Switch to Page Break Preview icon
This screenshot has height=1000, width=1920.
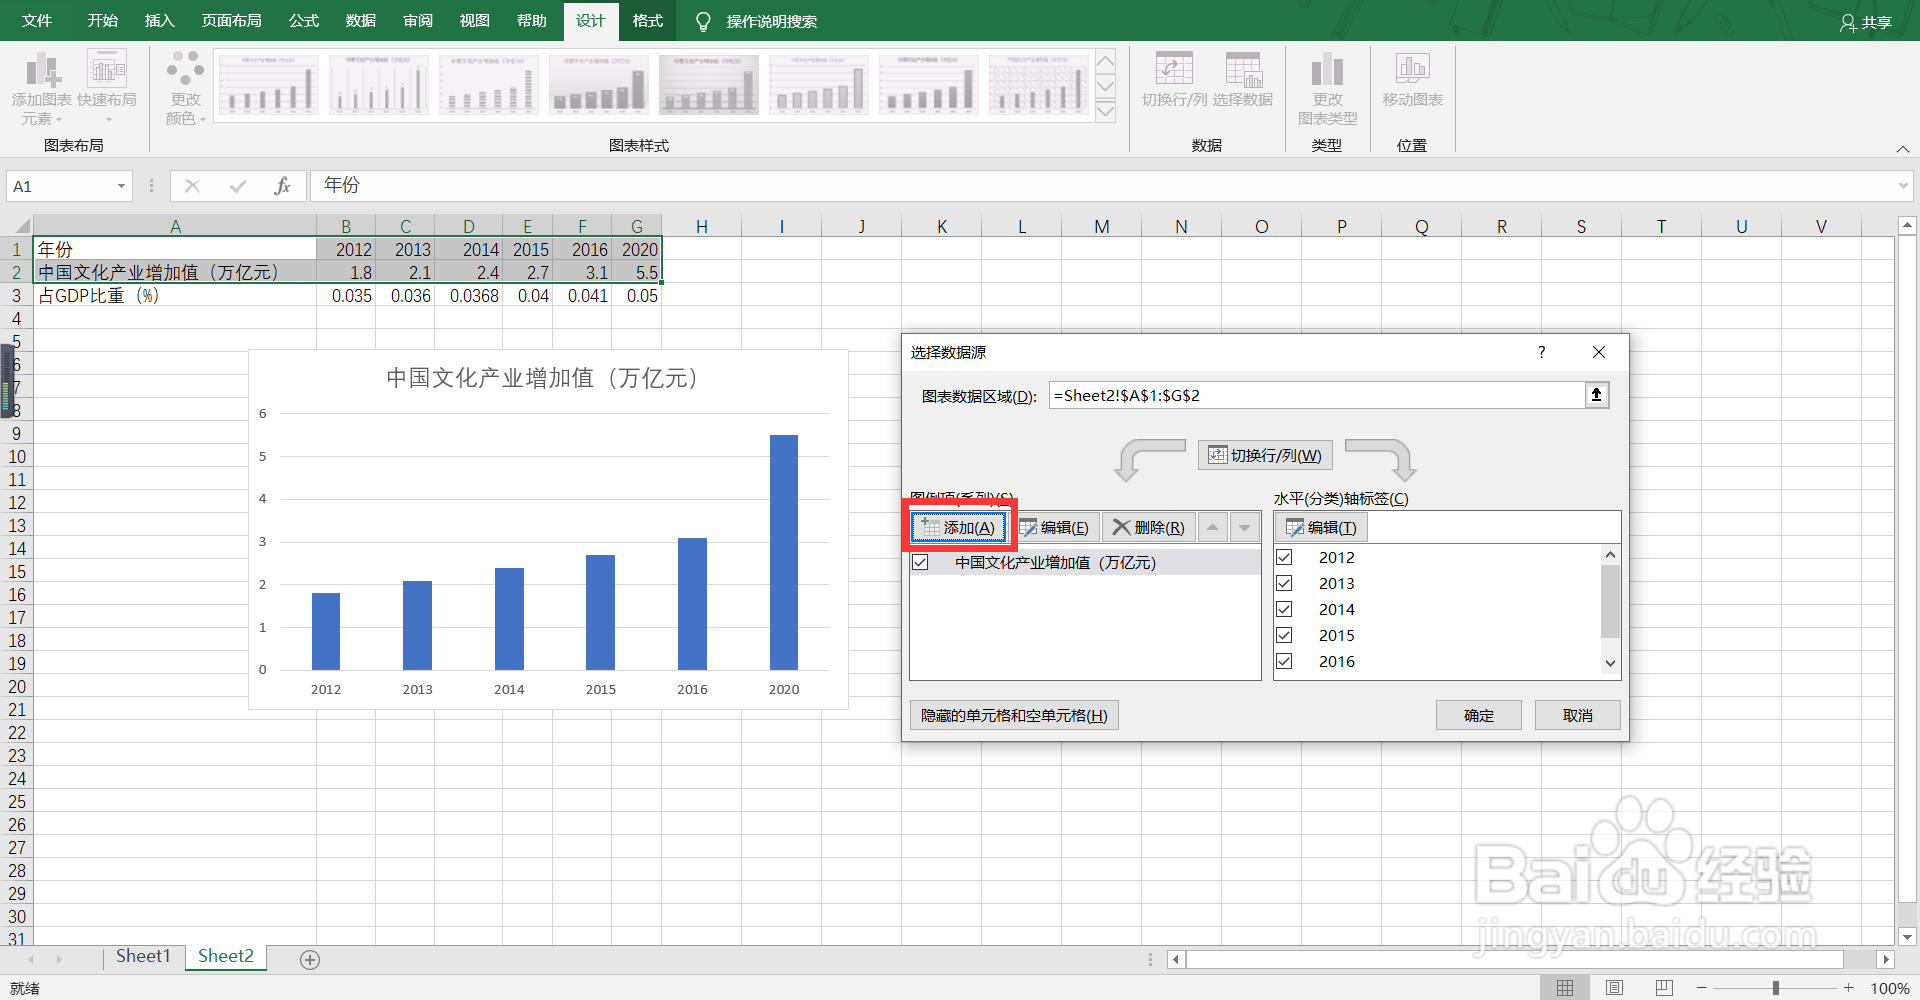(x=1664, y=988)
